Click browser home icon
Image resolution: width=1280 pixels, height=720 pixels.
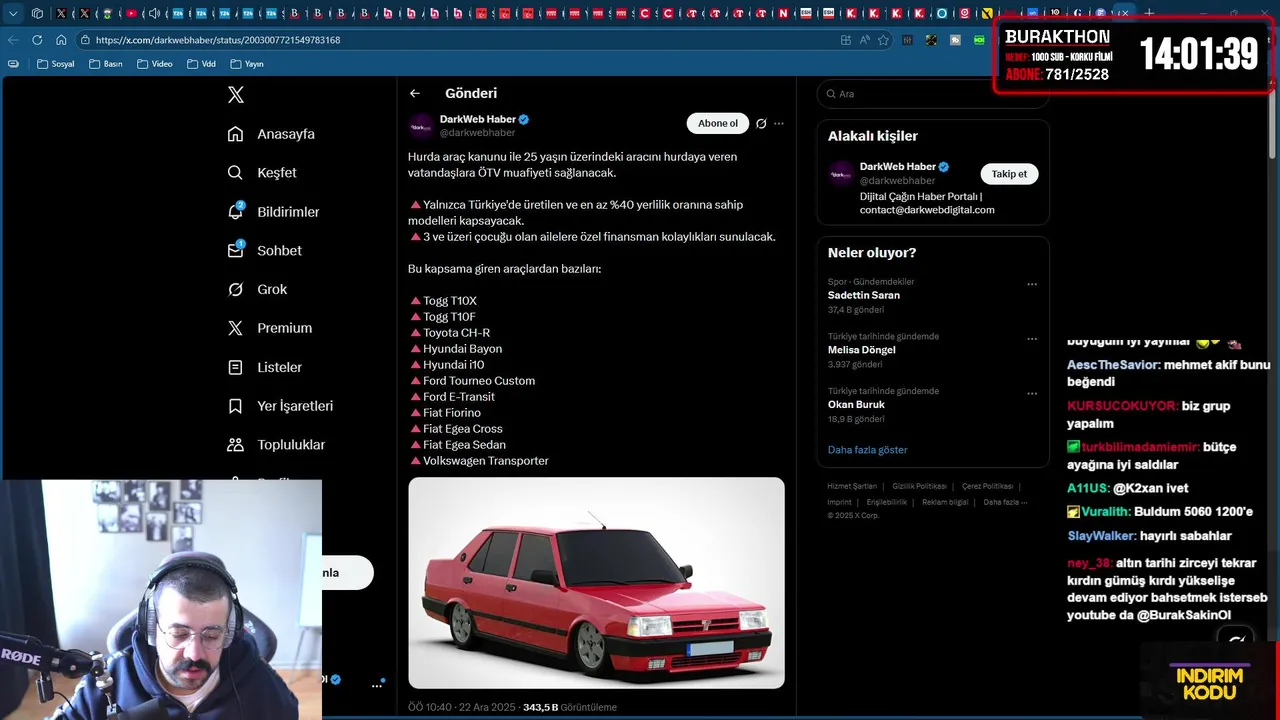click(x=61, y=40)
